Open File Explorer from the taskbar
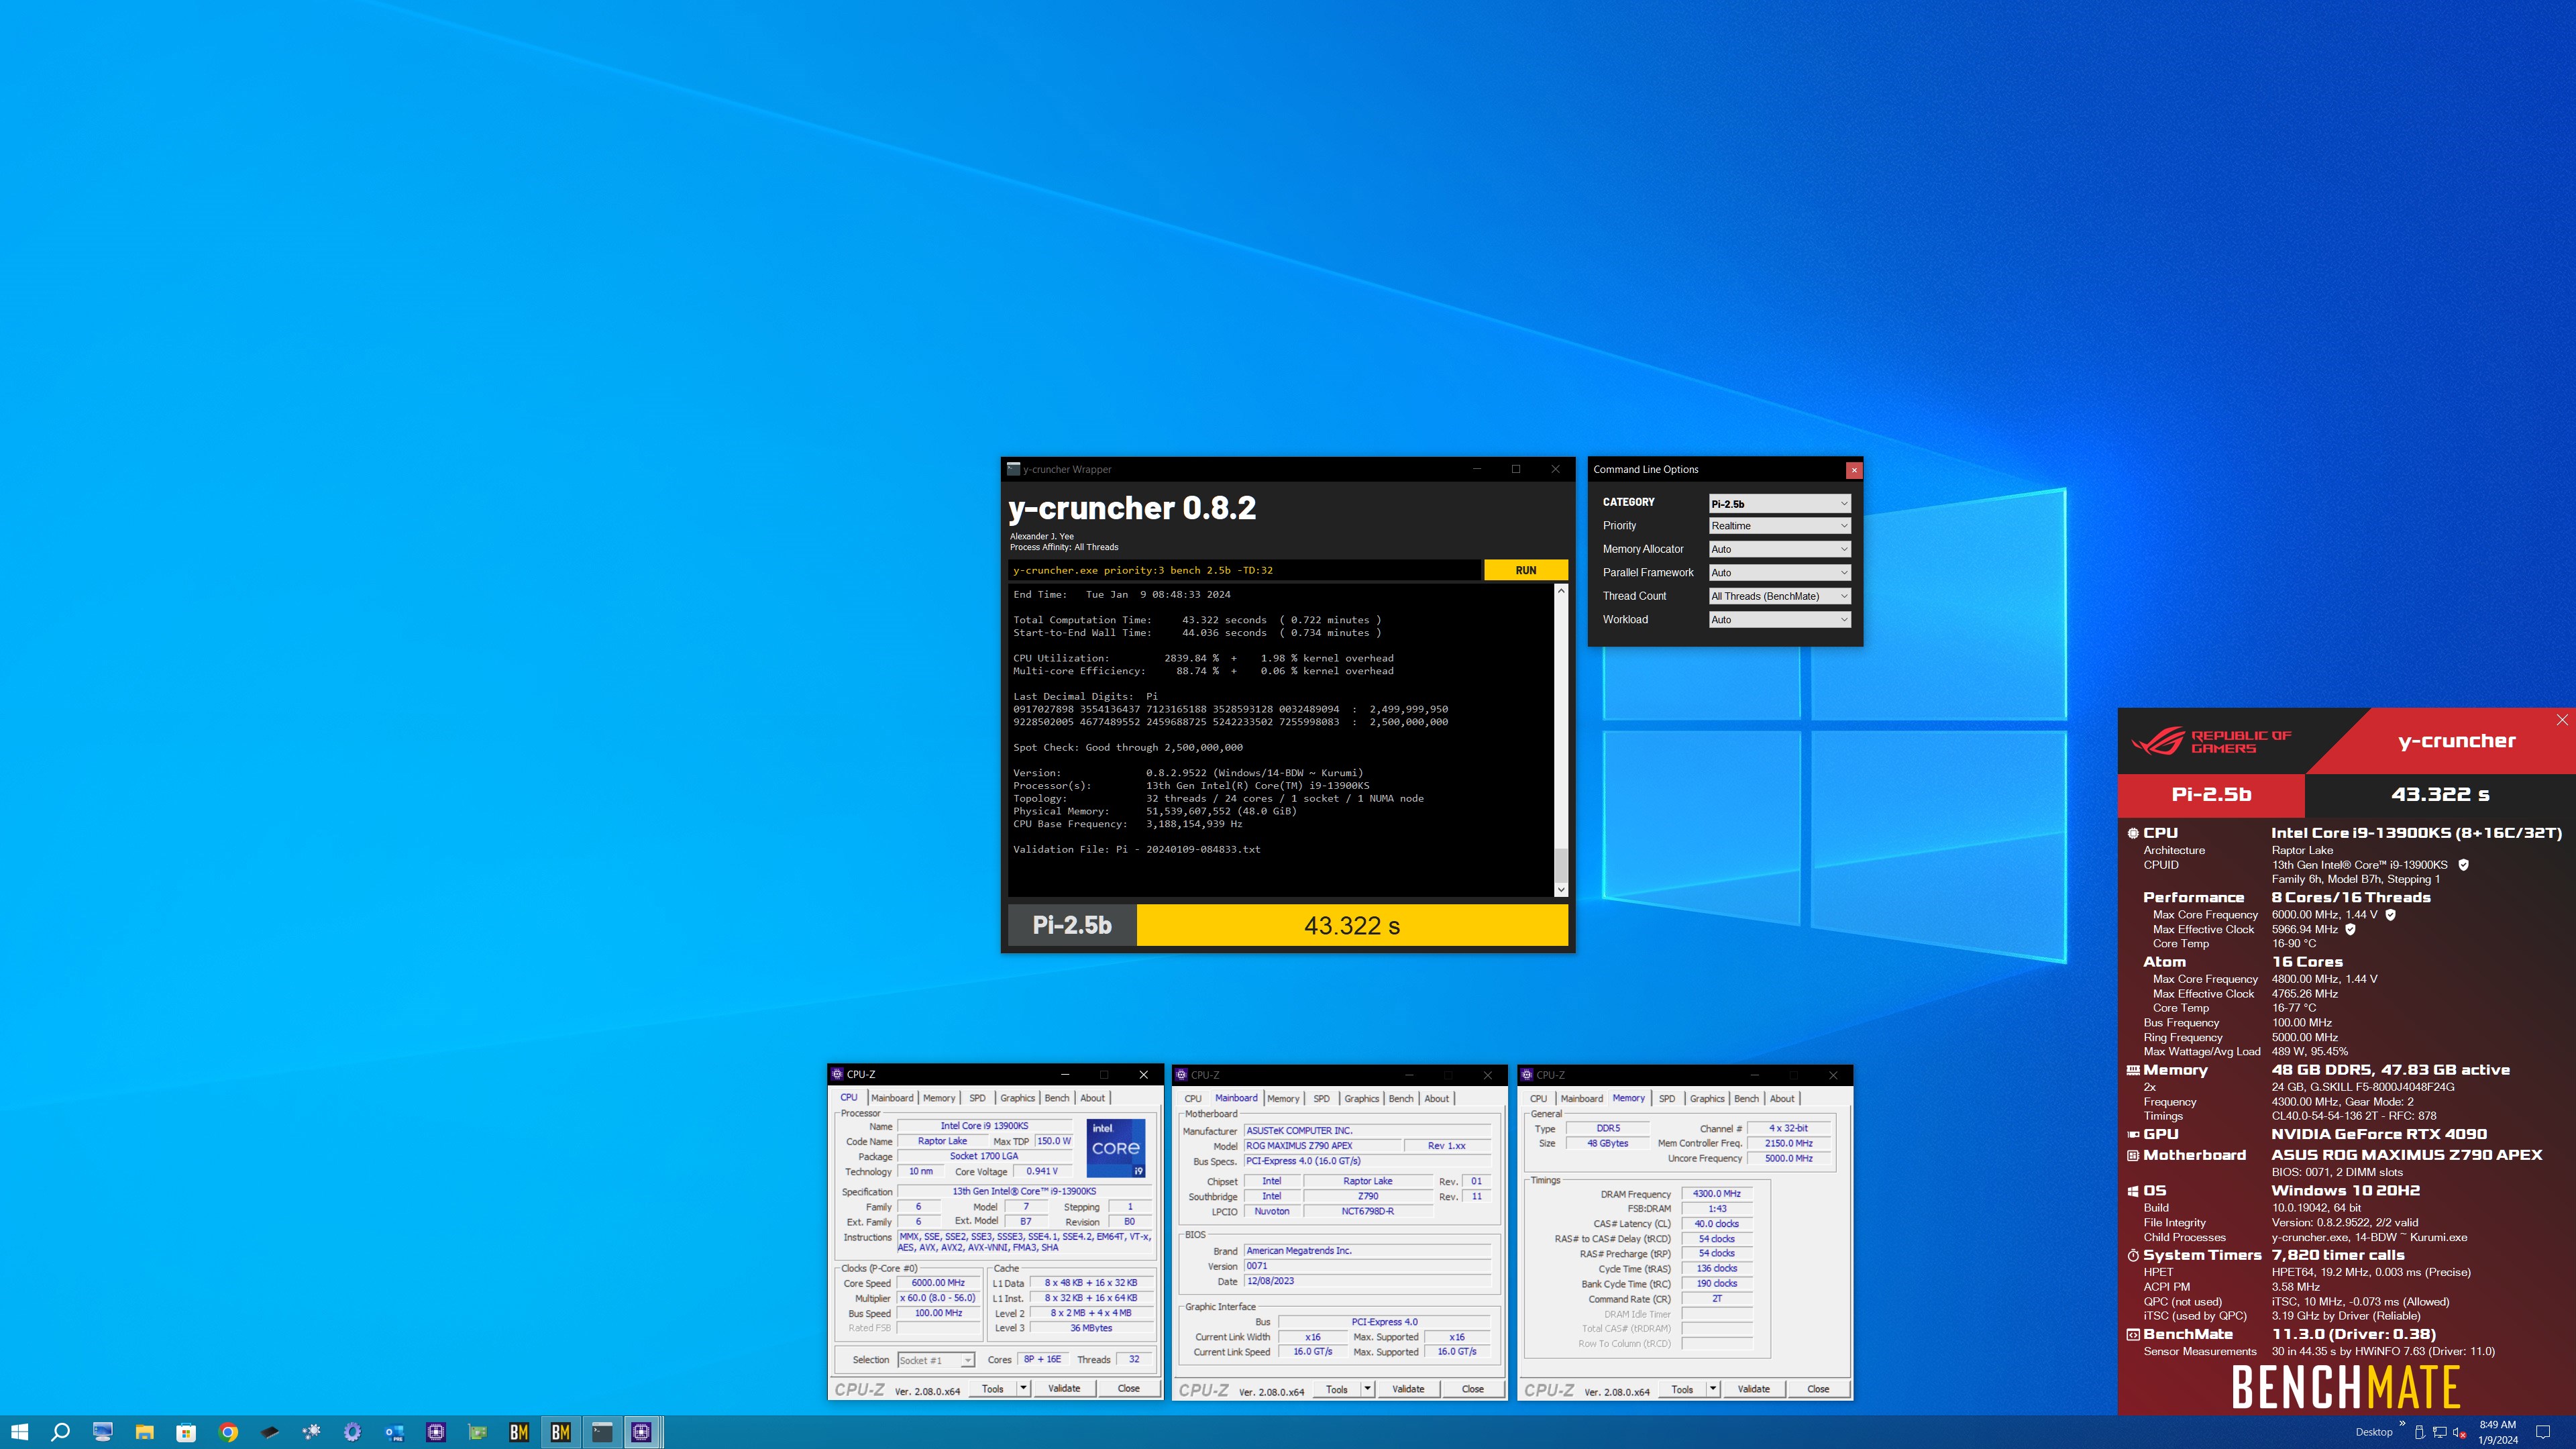The height and width of the screenshot is (1449, 2576). (x=144, y=1432)
